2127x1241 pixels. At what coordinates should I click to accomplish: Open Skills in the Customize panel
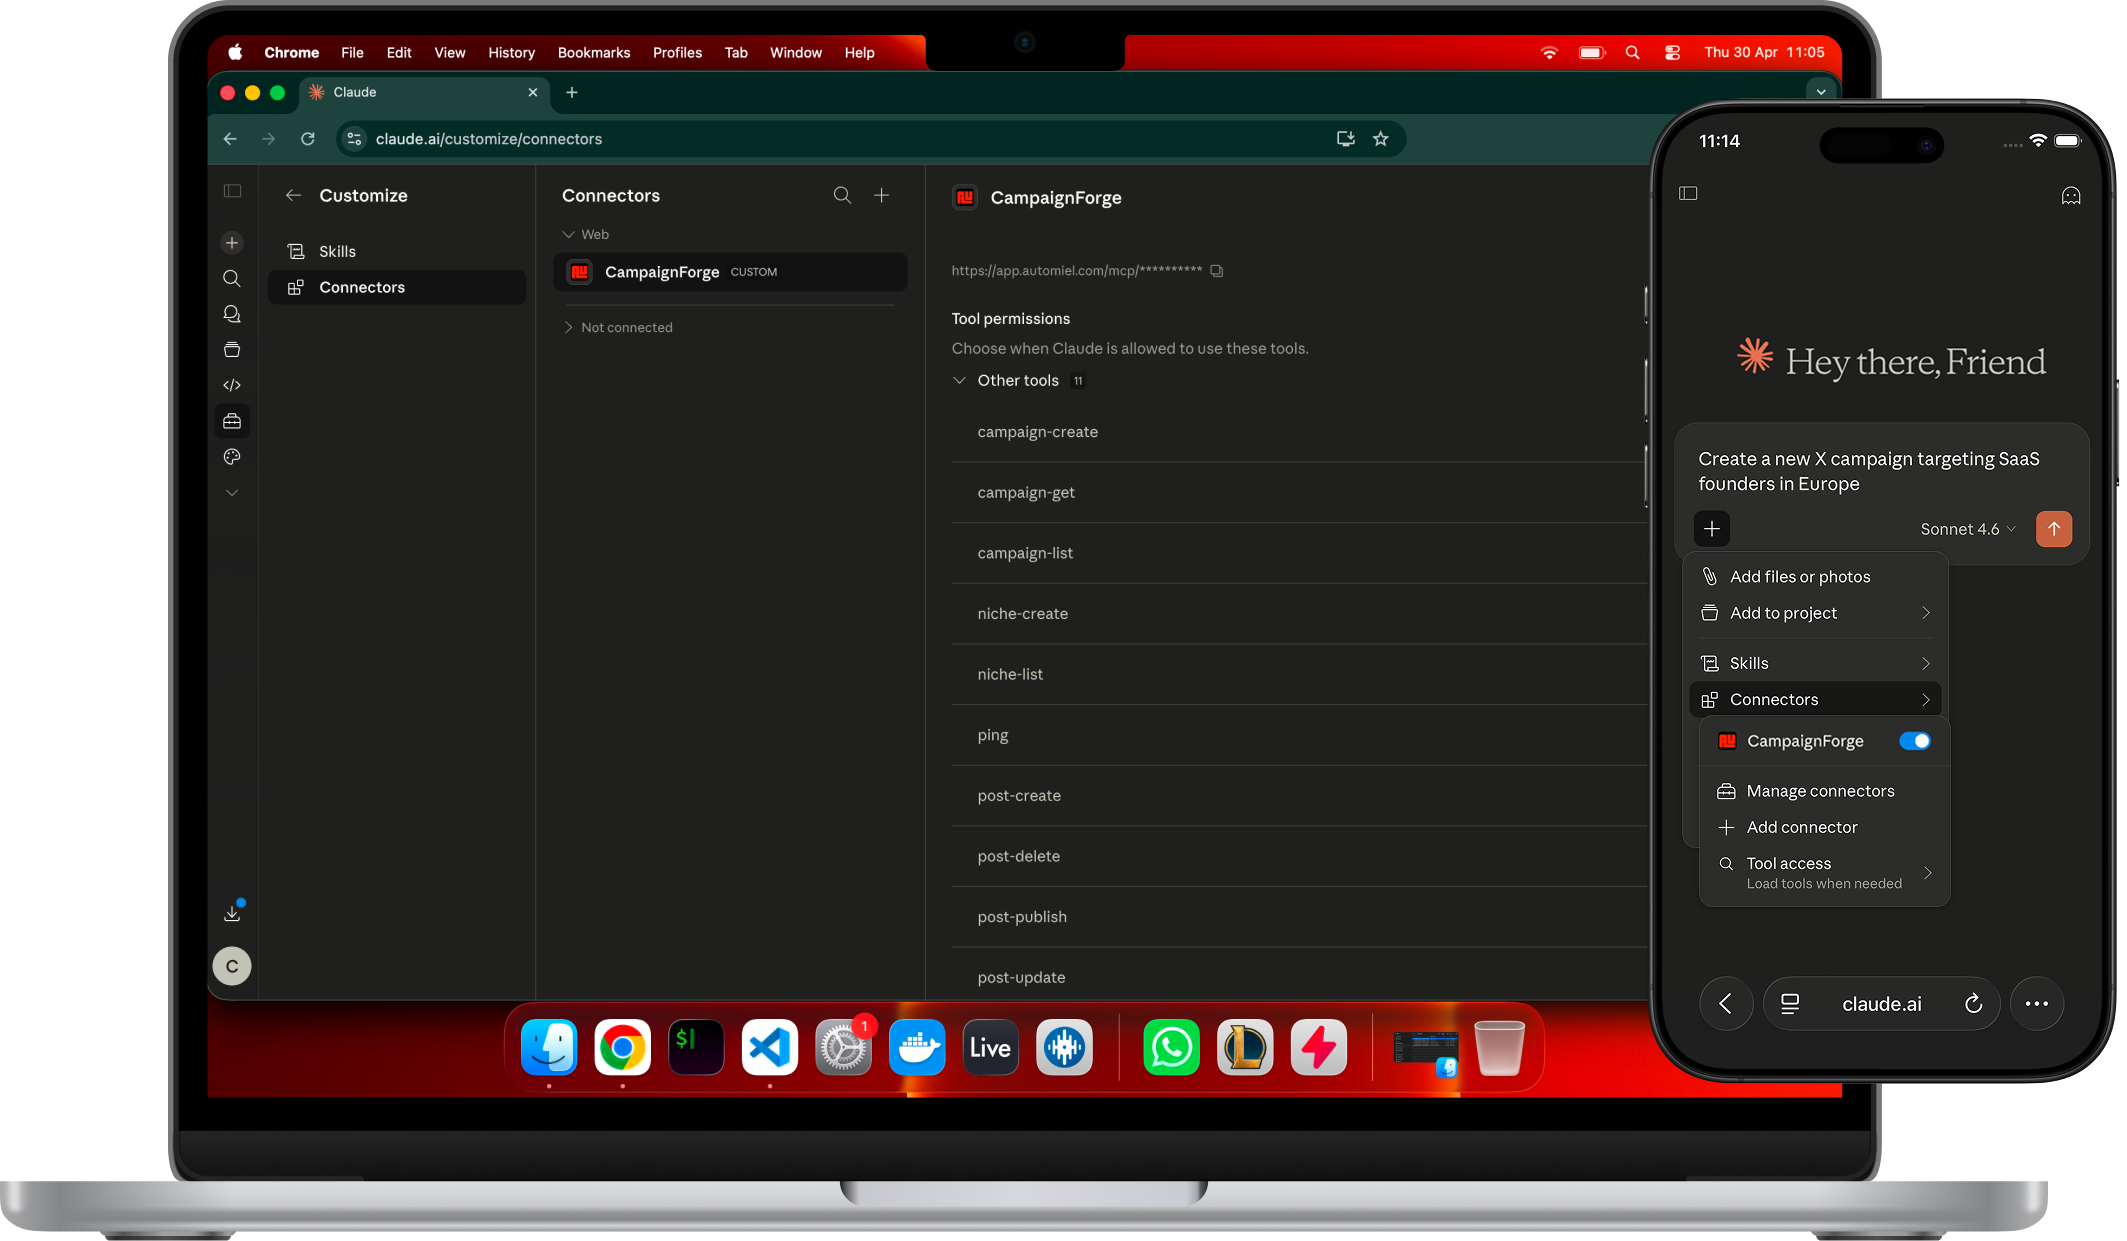397,252
